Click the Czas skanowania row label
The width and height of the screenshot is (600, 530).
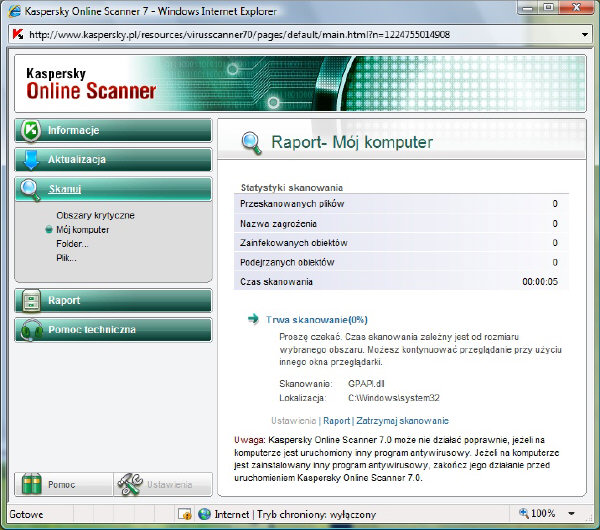coord(276,282)
